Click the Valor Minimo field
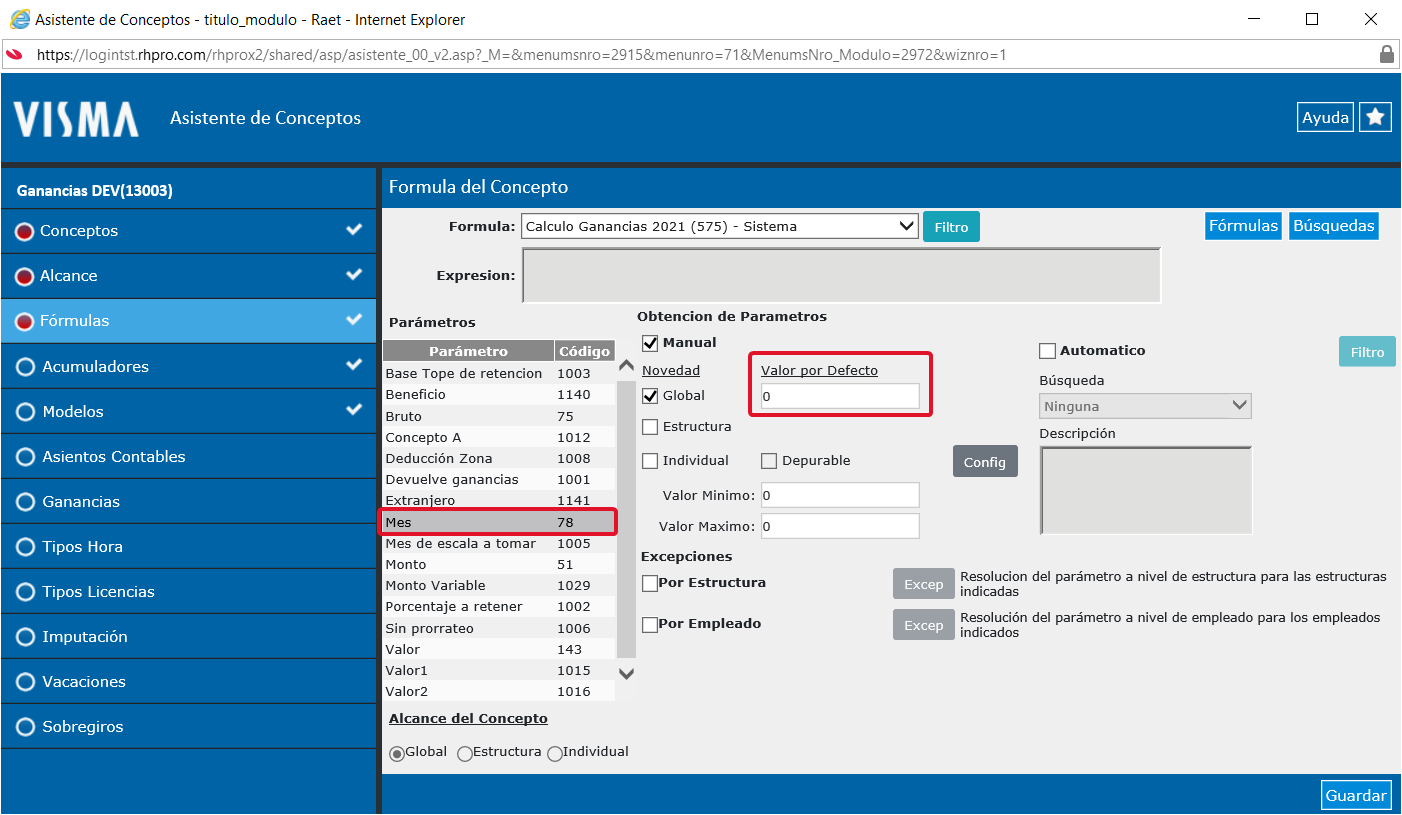The width and height of the screenshot is (1402, 815). tap(839, 495)
